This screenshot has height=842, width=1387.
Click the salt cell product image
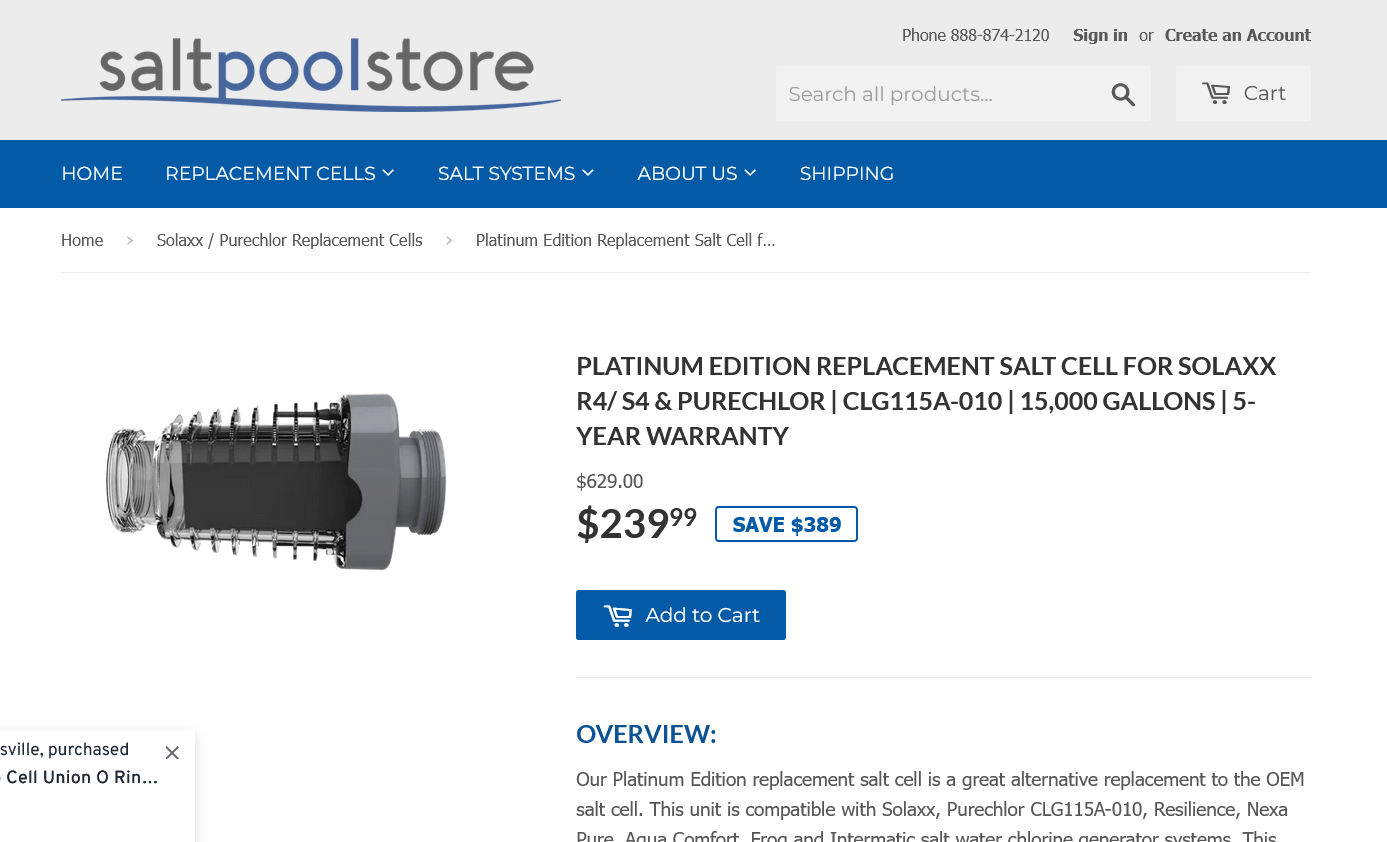(276, 481)
